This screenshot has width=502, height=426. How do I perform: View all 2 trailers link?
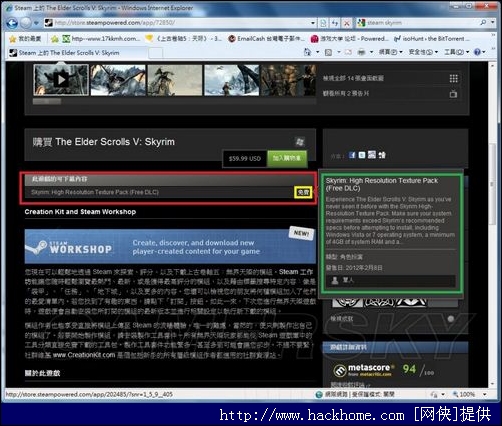pos(346,94)
